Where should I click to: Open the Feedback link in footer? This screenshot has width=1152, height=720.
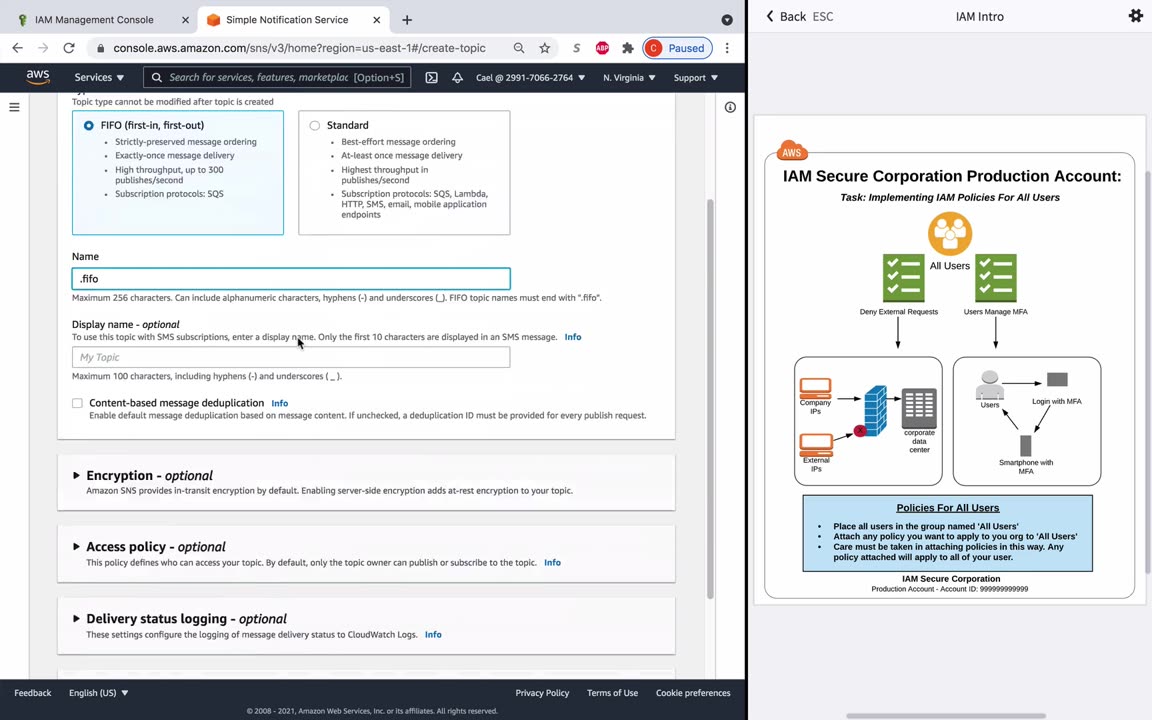(x=32, y=693)
